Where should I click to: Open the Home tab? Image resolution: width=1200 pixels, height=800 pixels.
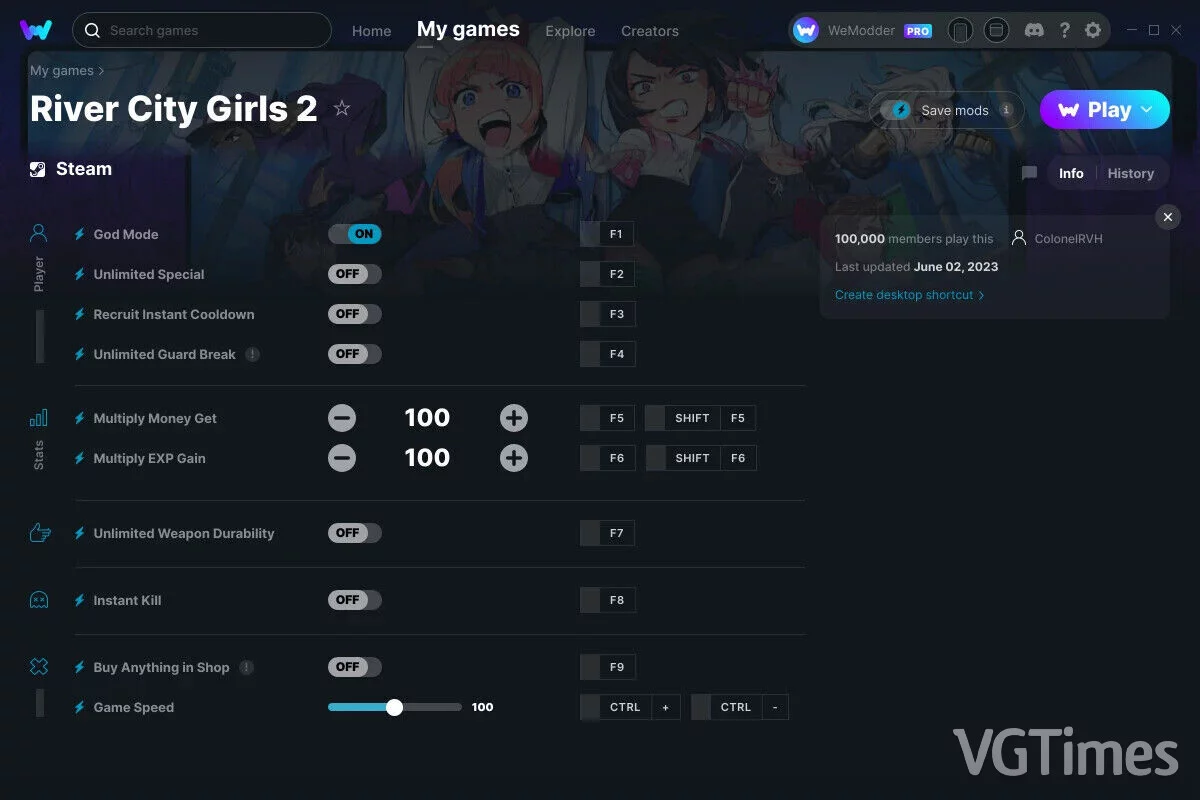click(372, 31)
